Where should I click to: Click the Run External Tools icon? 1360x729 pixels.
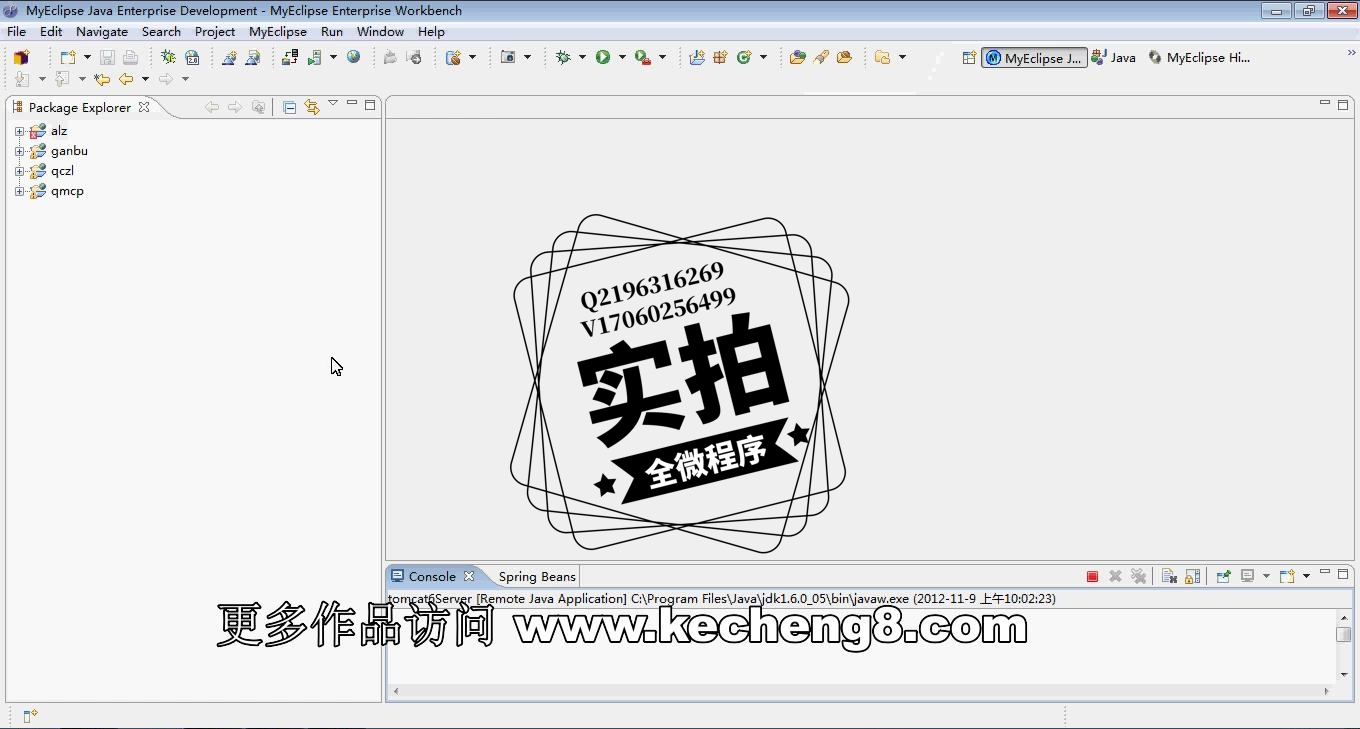pos(643,57)
